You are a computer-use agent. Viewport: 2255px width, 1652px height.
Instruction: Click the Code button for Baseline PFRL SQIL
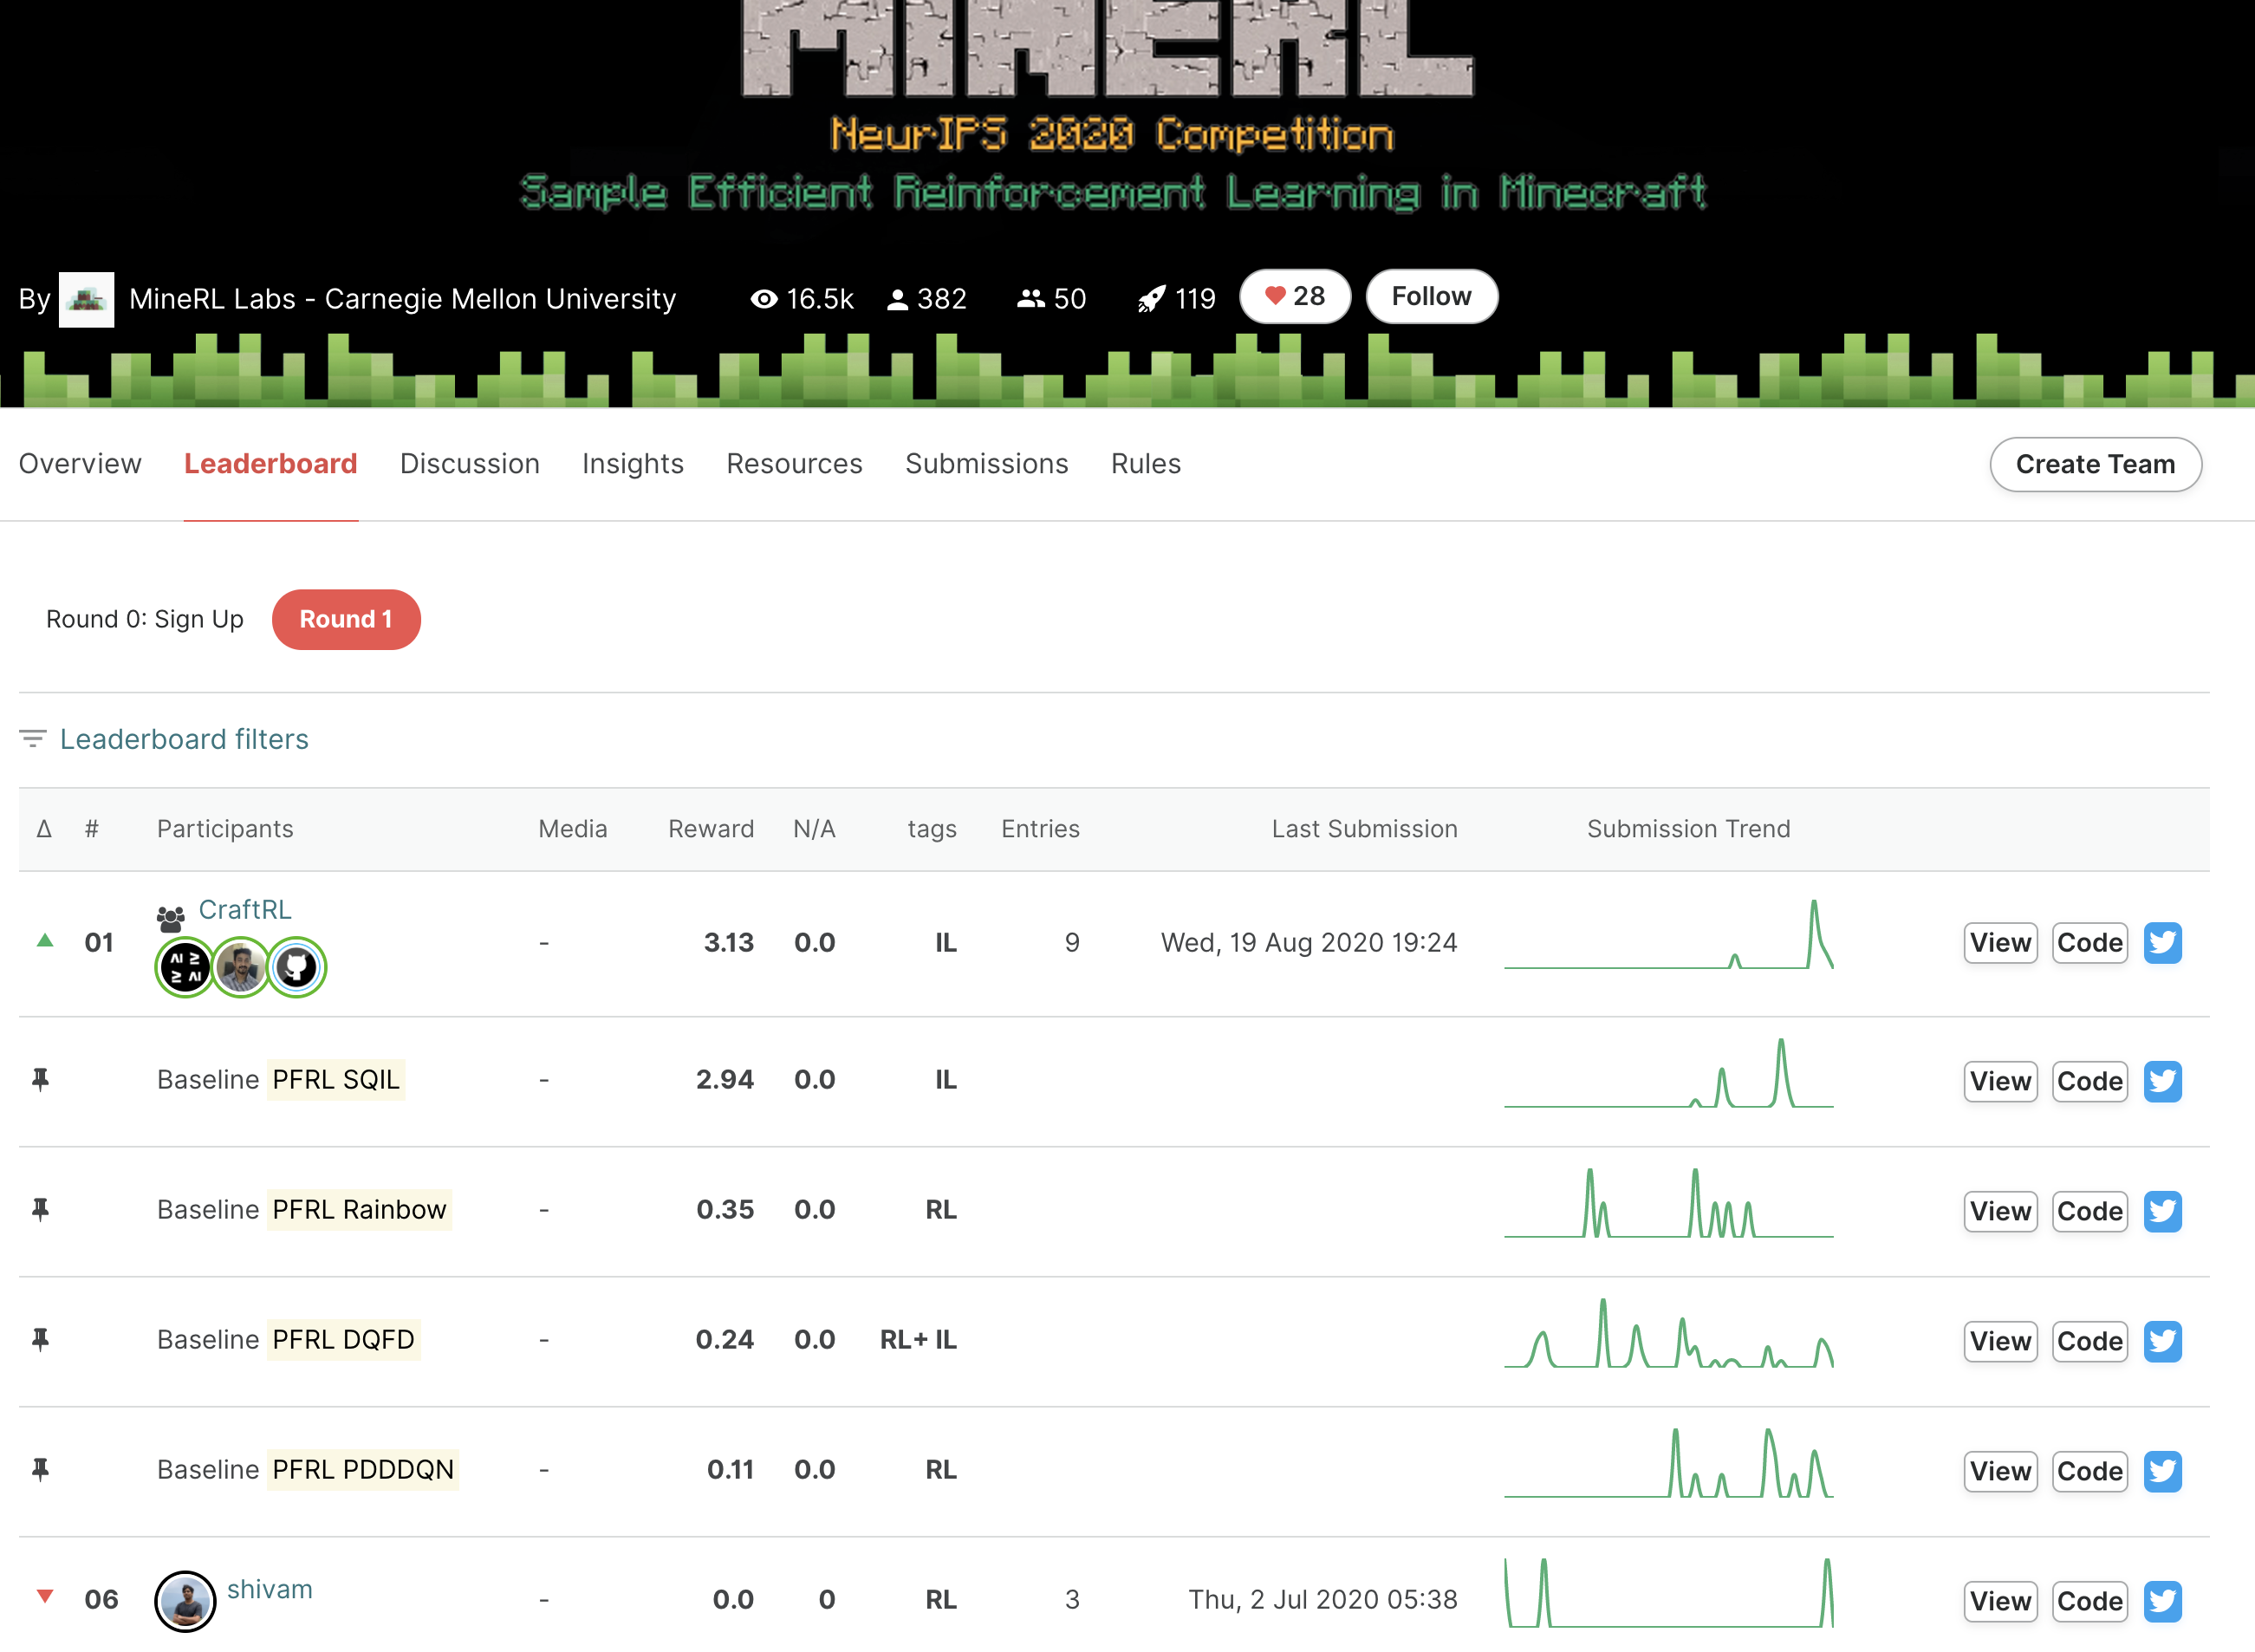(2087, 1079)
